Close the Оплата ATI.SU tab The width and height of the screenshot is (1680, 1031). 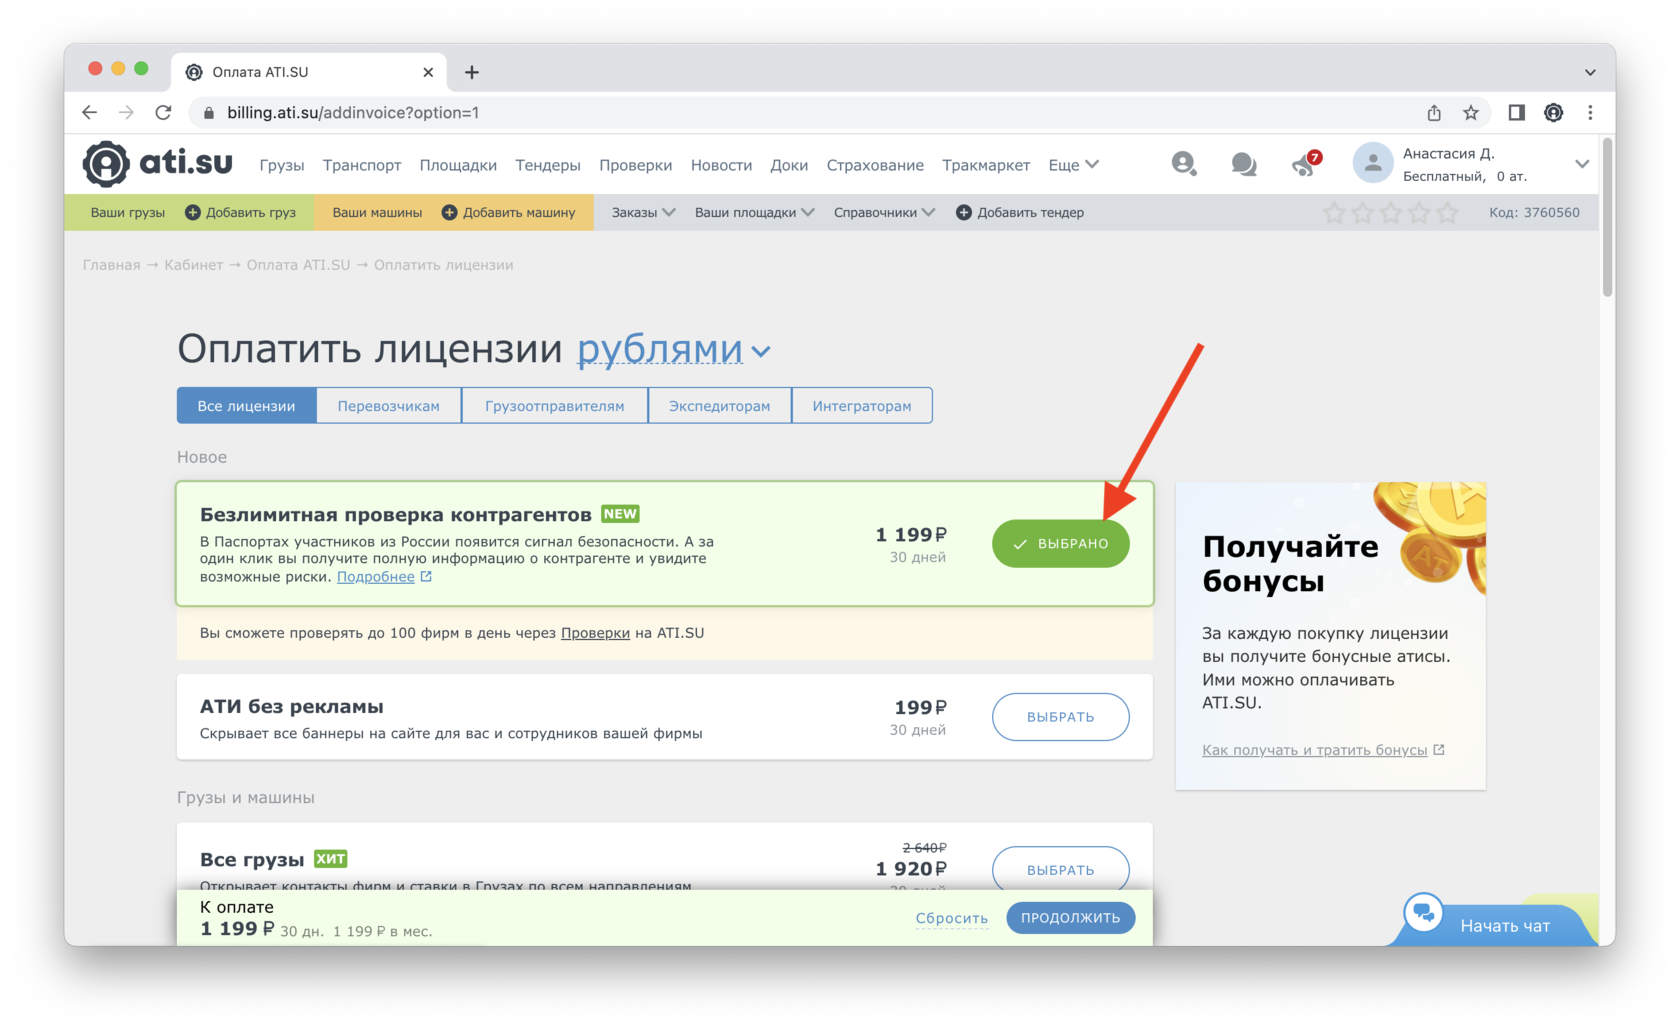point(428,72)
